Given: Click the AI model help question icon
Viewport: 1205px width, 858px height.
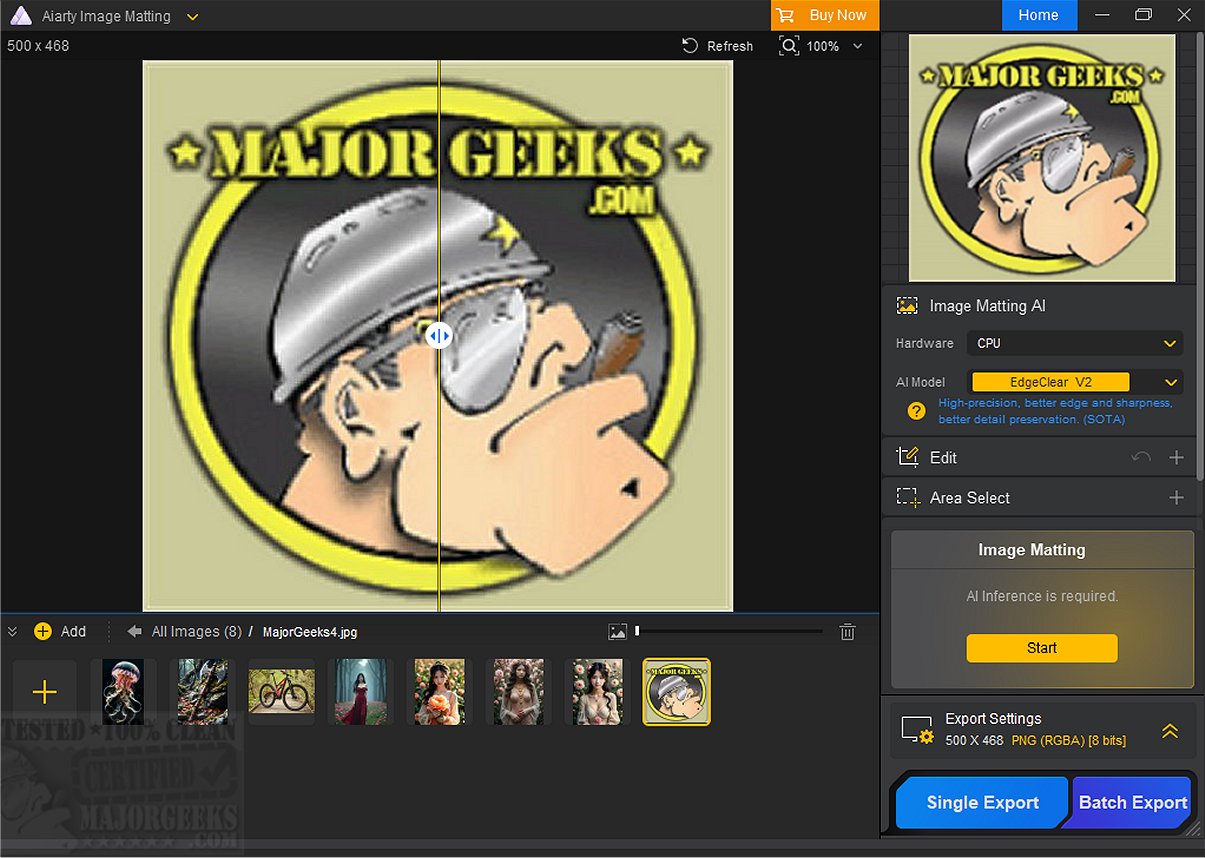Looking at the screenshot, I should 916,411.
